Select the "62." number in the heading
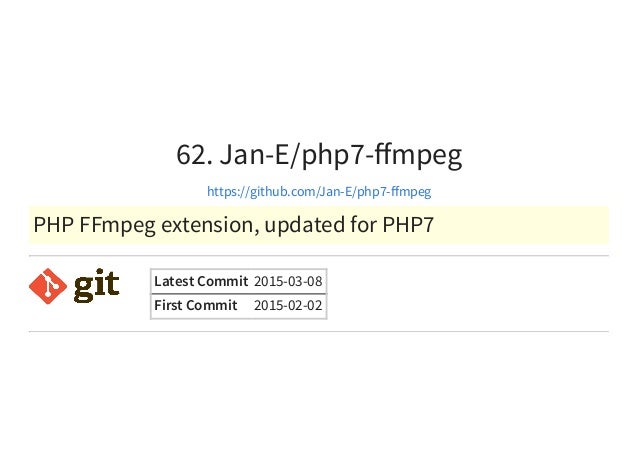 point(194,154)
